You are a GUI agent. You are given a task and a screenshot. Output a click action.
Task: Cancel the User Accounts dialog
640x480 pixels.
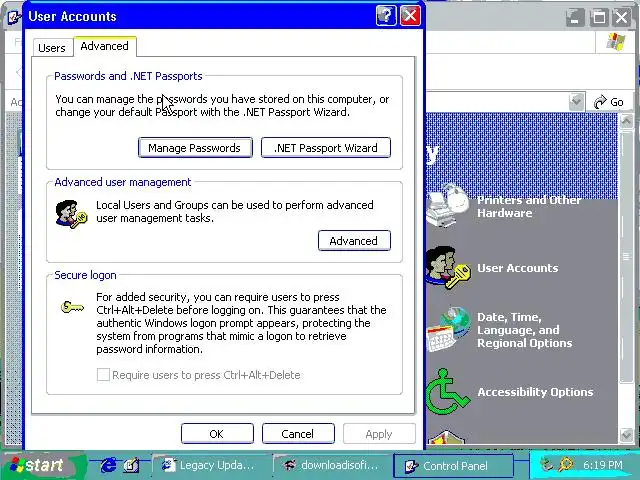(298, 433)
